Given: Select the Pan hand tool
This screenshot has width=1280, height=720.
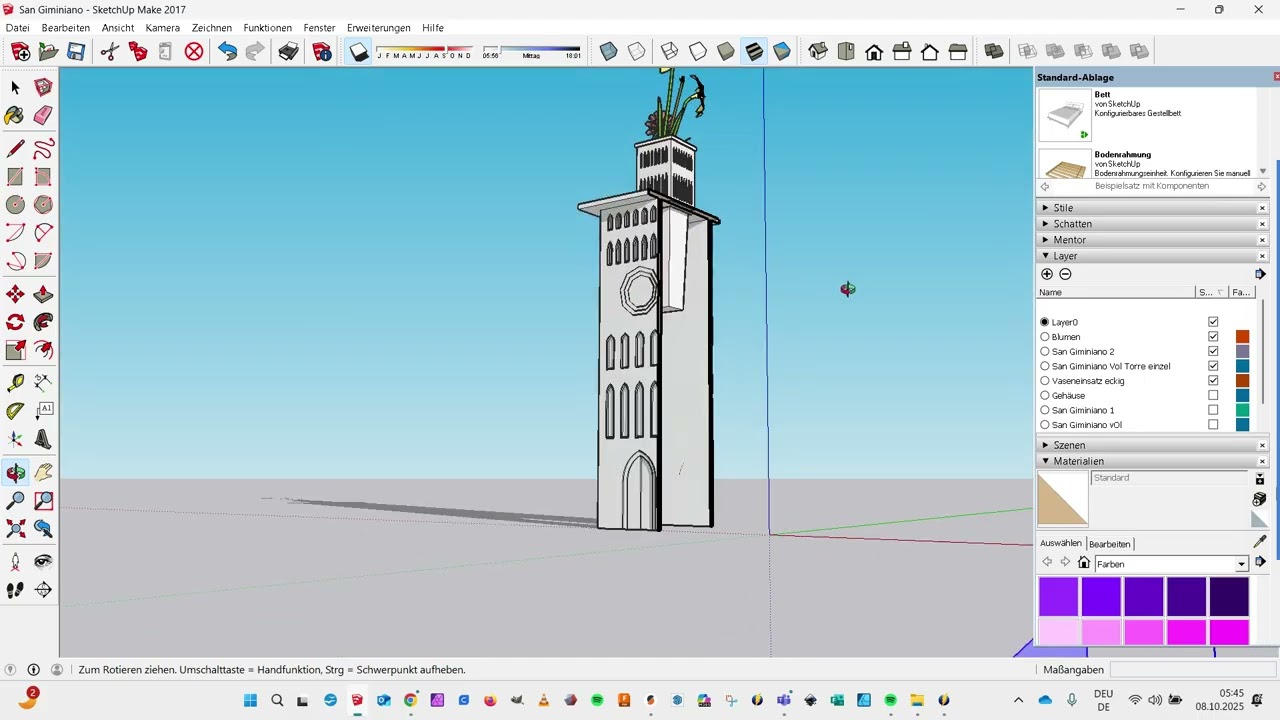Looking at the screenshot, I should (x=43, y=472).
